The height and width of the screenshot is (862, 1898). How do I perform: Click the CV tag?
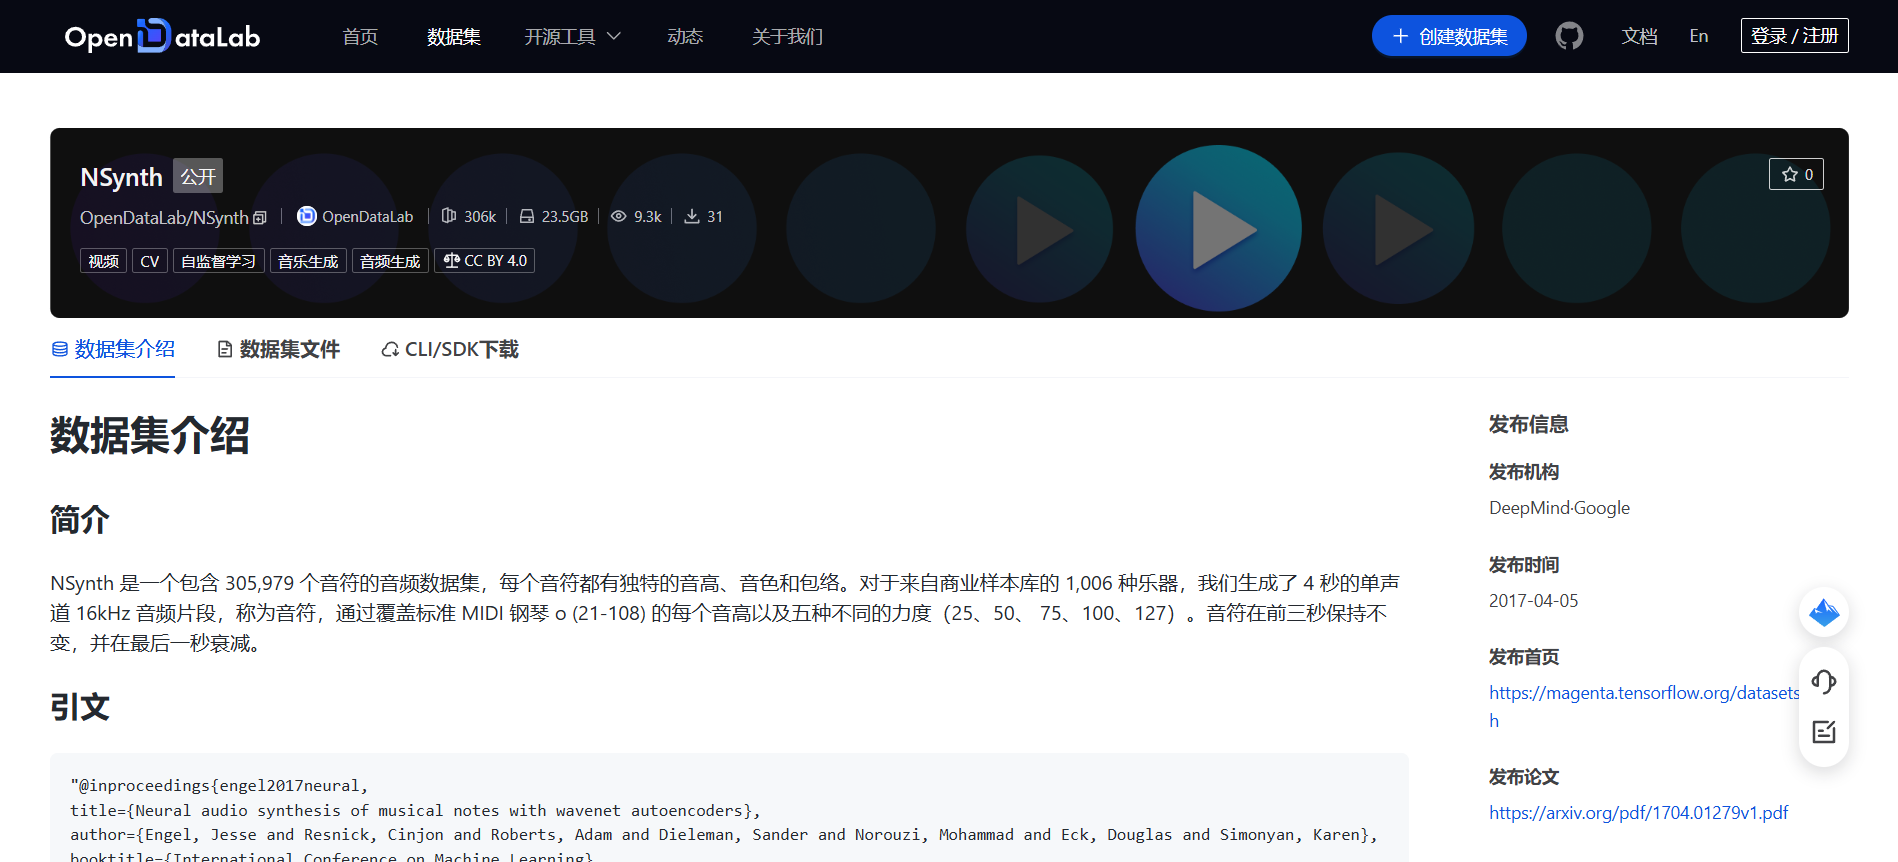(150, 261)
